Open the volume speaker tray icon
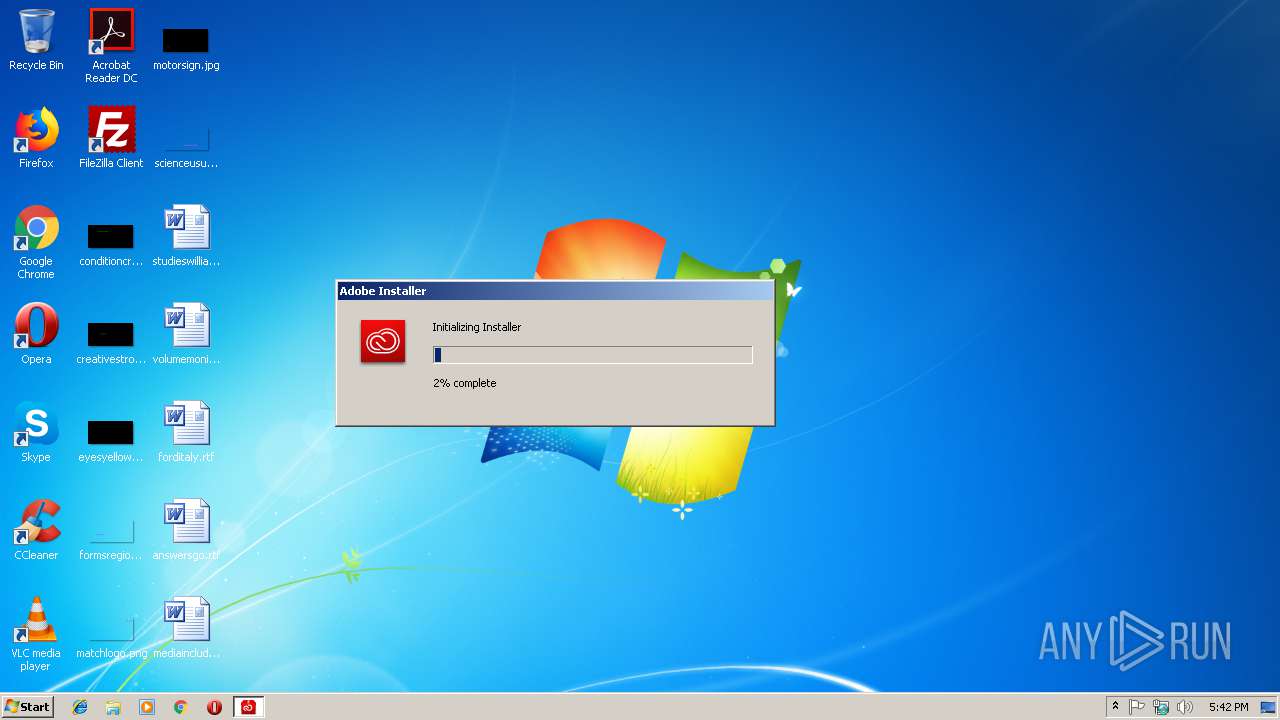 pyautogui.click(x=1185, y=707)
